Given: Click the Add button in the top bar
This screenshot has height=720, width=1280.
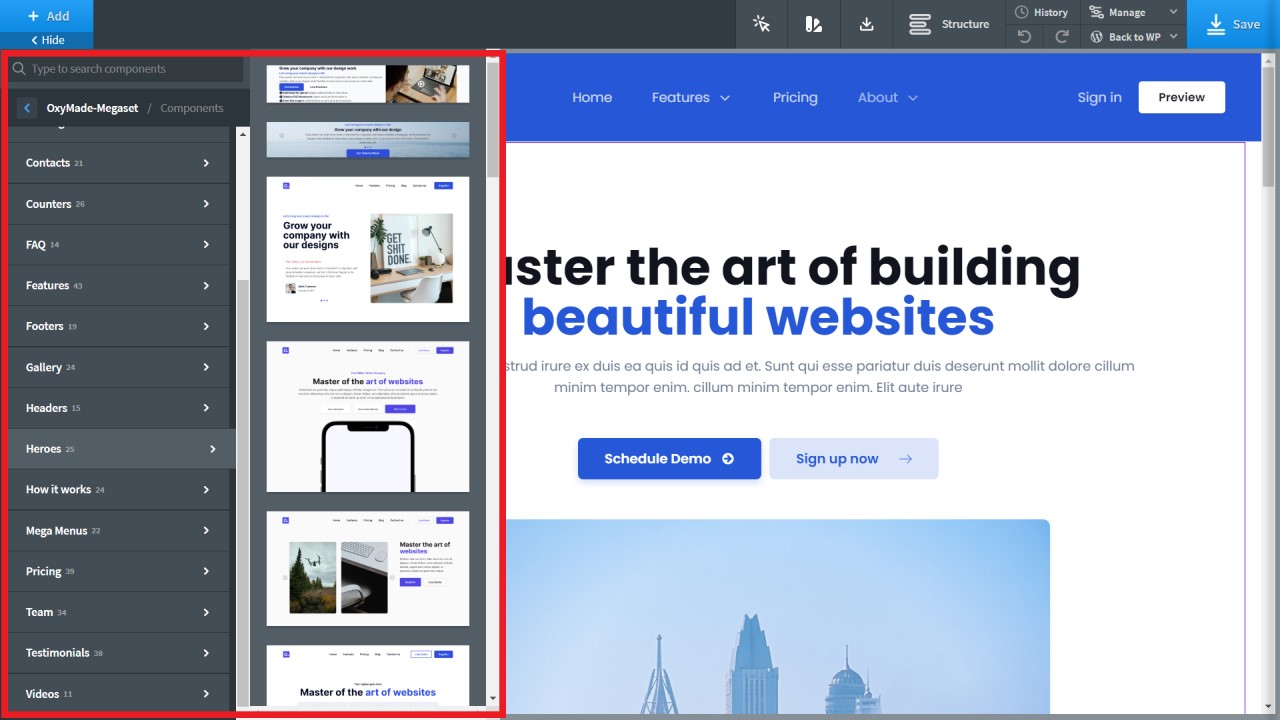Looking at the screenshot, I should (47, 16).
